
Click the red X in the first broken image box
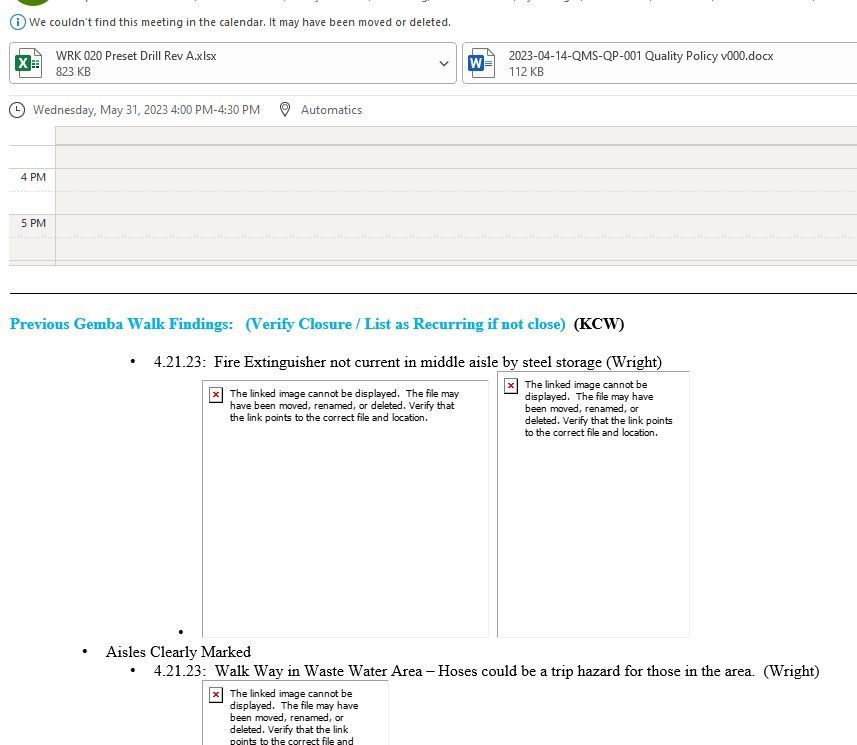215,396
